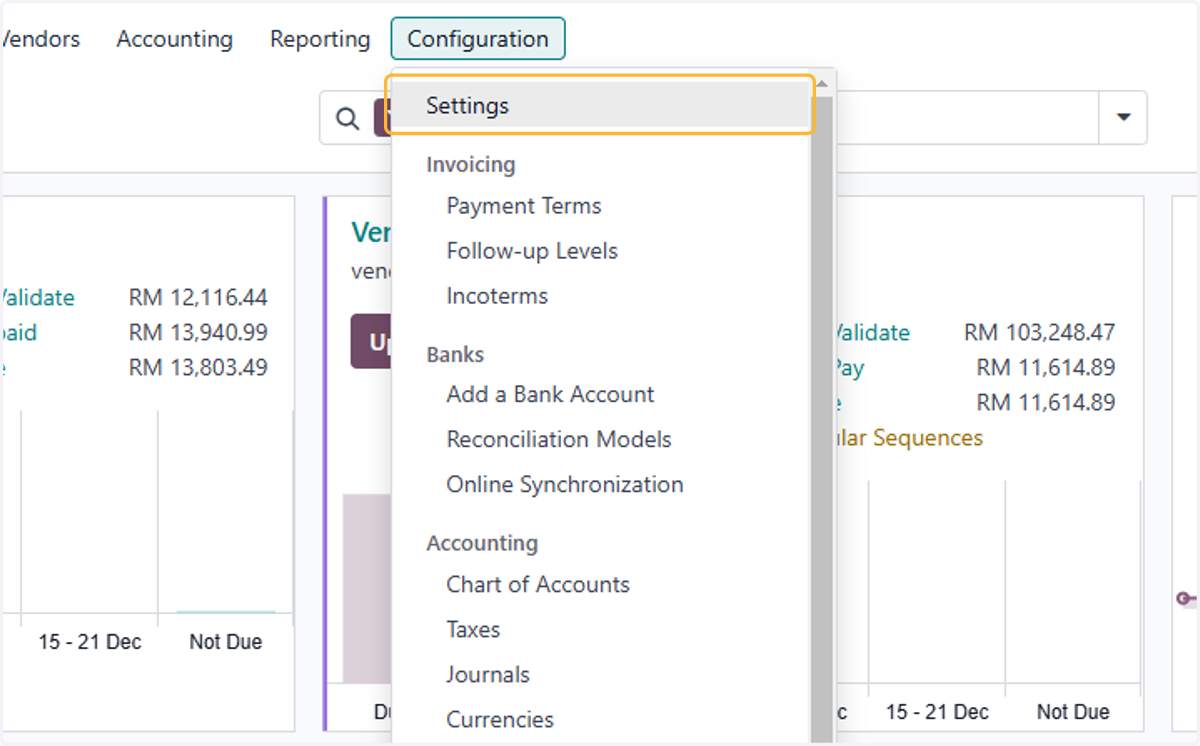Click Not Due label in right chart
The height and width of the screenshot is (746, 1200).
[x=1073, y=712]
